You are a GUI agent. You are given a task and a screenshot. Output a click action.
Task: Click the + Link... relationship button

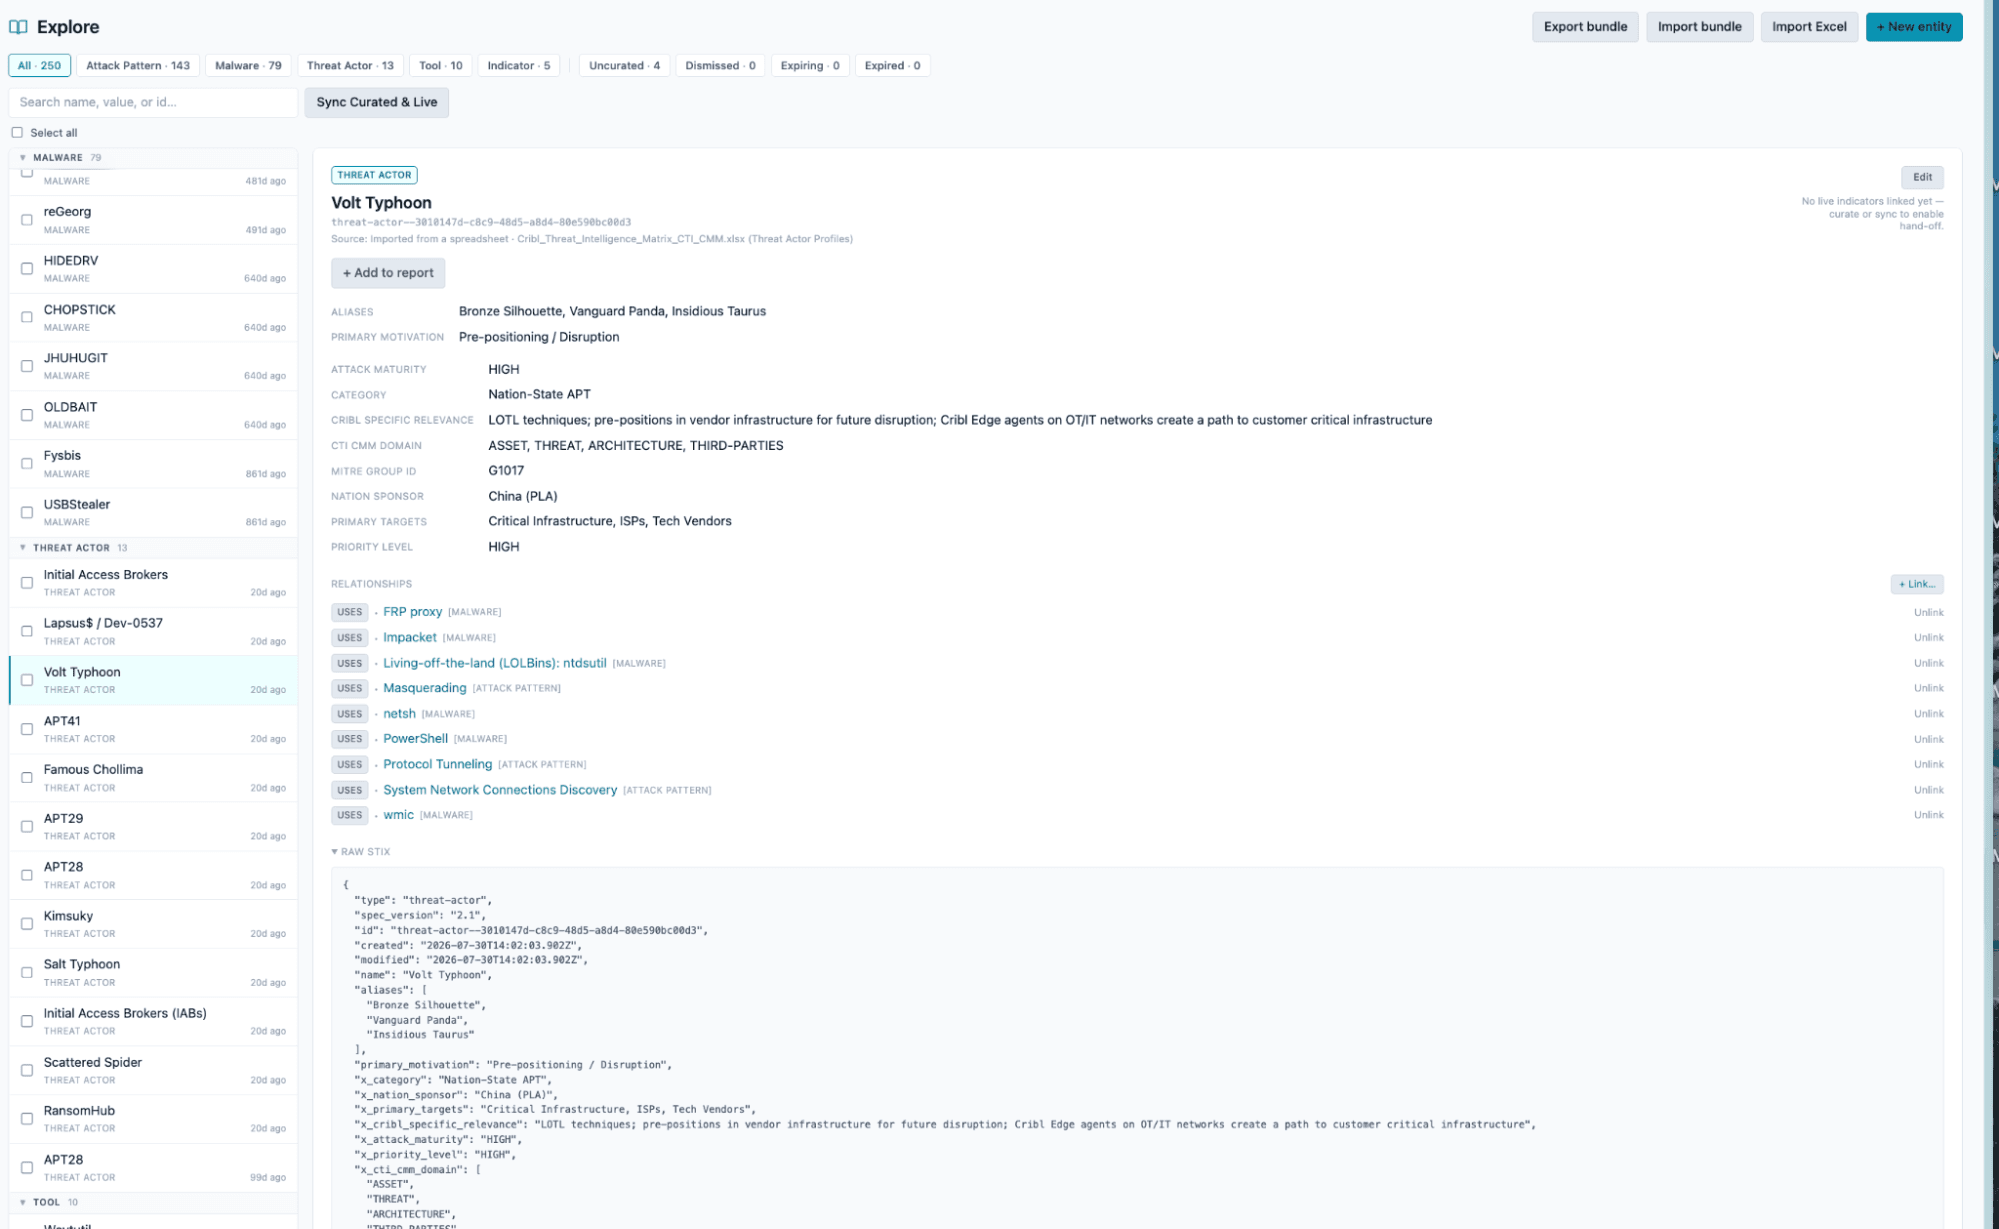click(x=1917, y=584)
